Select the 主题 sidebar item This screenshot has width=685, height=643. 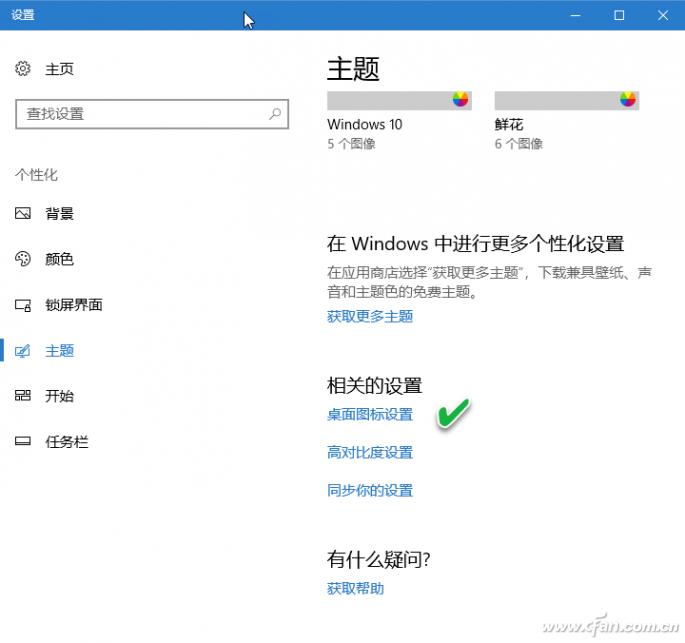(x=59, y=351)
